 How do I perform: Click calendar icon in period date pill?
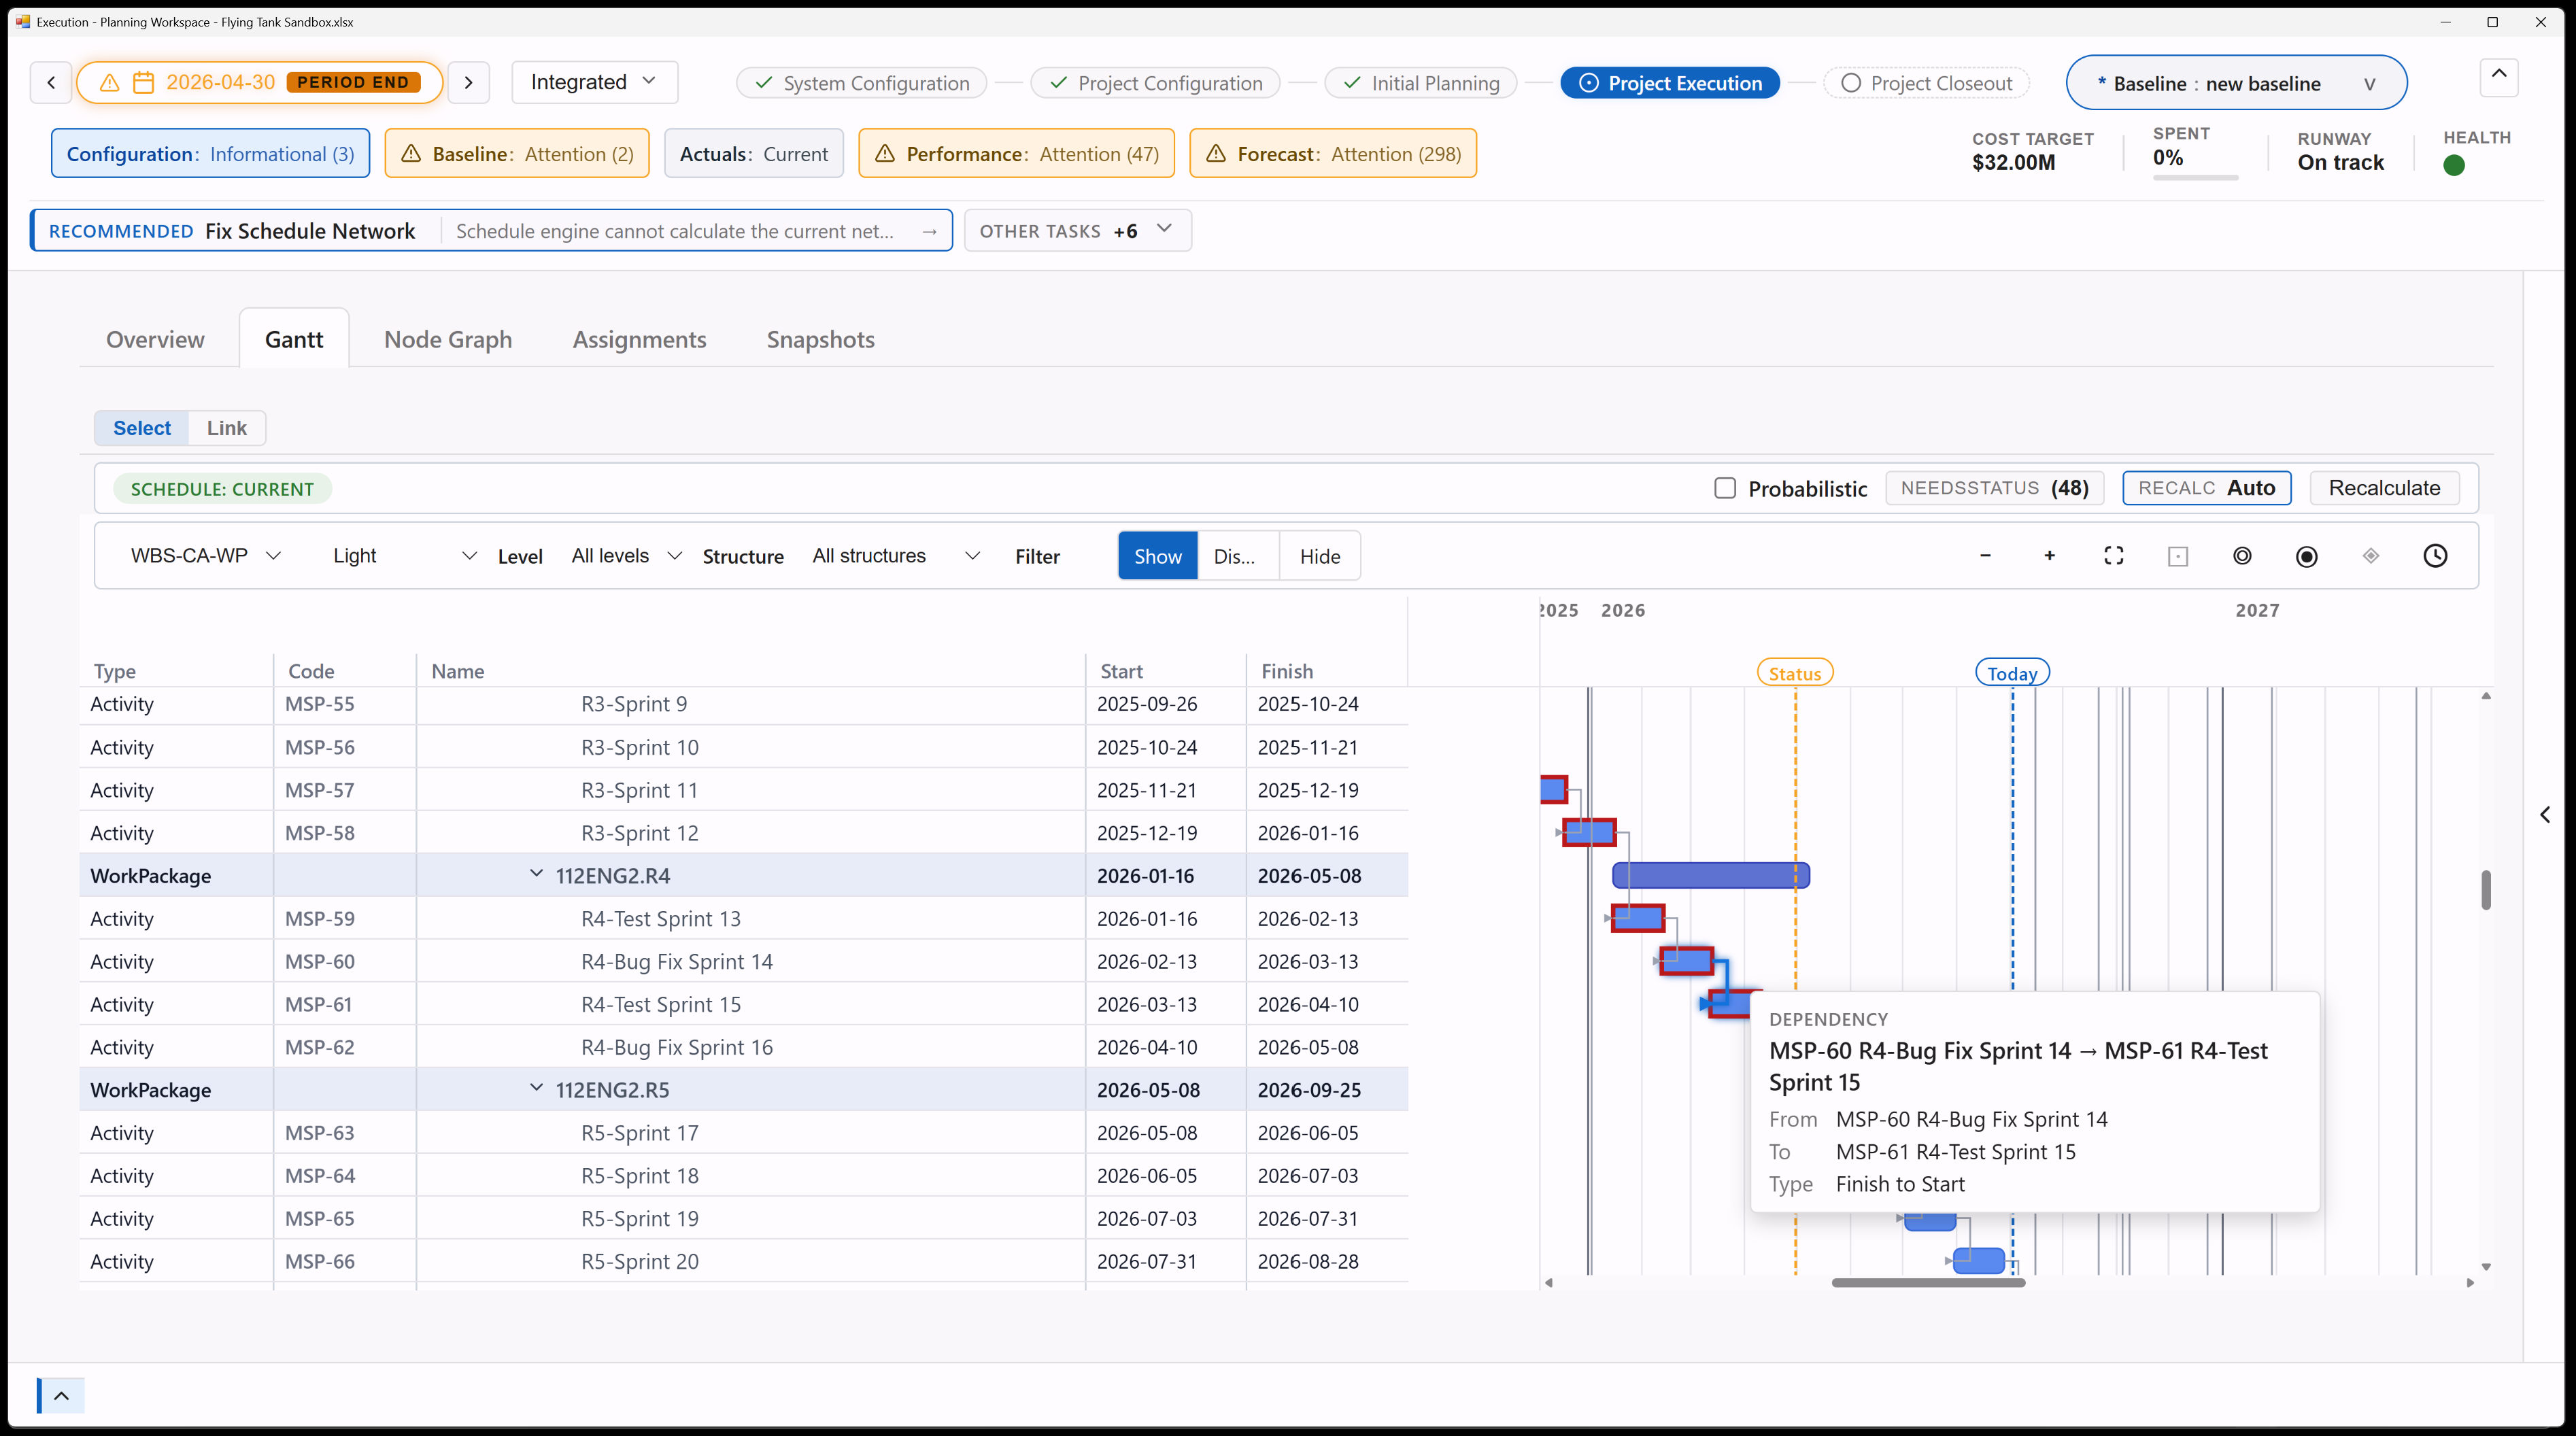tap(143, 82)
